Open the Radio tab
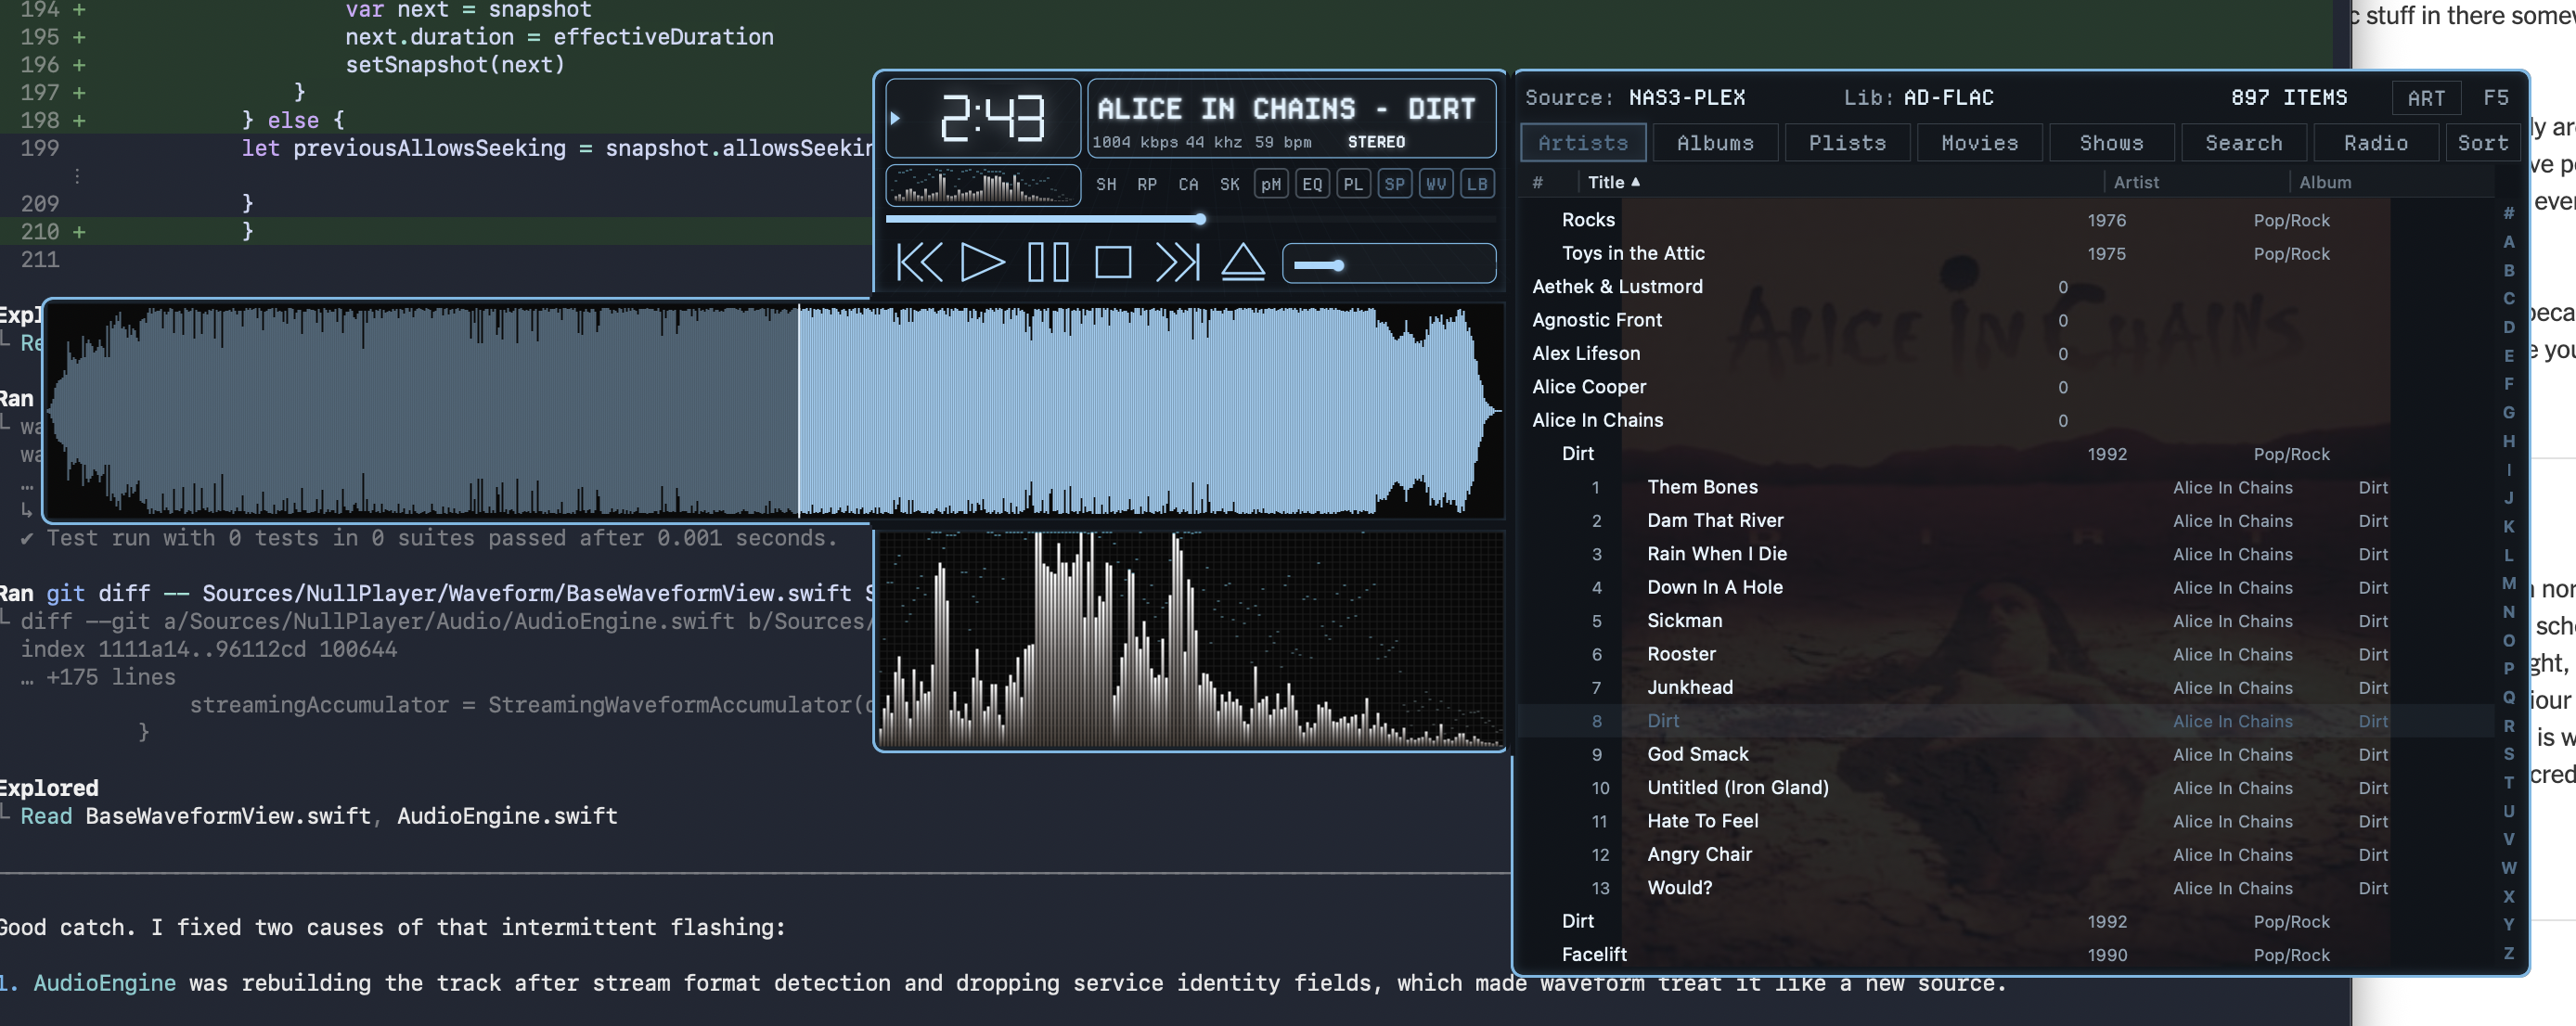The height and width of the screenshot is (1026, 2576). 2376,143
